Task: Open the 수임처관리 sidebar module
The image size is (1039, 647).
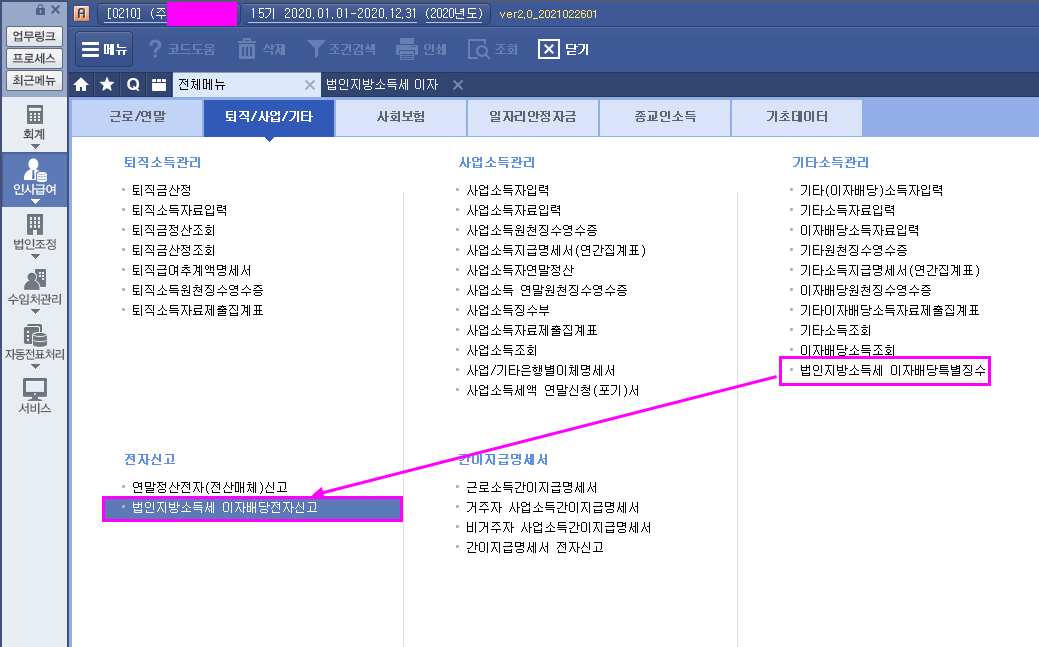Action: pyautogui.click(x=34, y=288)
